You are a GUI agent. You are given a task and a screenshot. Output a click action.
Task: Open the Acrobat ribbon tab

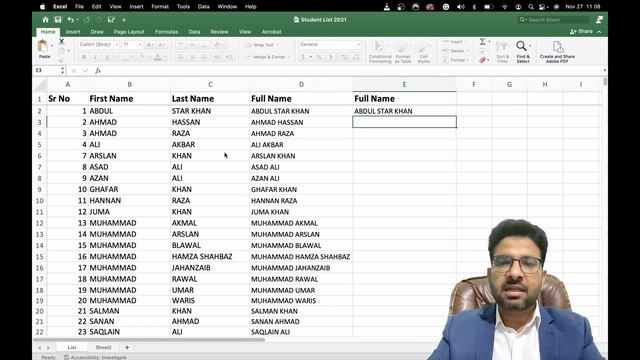(271, 32)
